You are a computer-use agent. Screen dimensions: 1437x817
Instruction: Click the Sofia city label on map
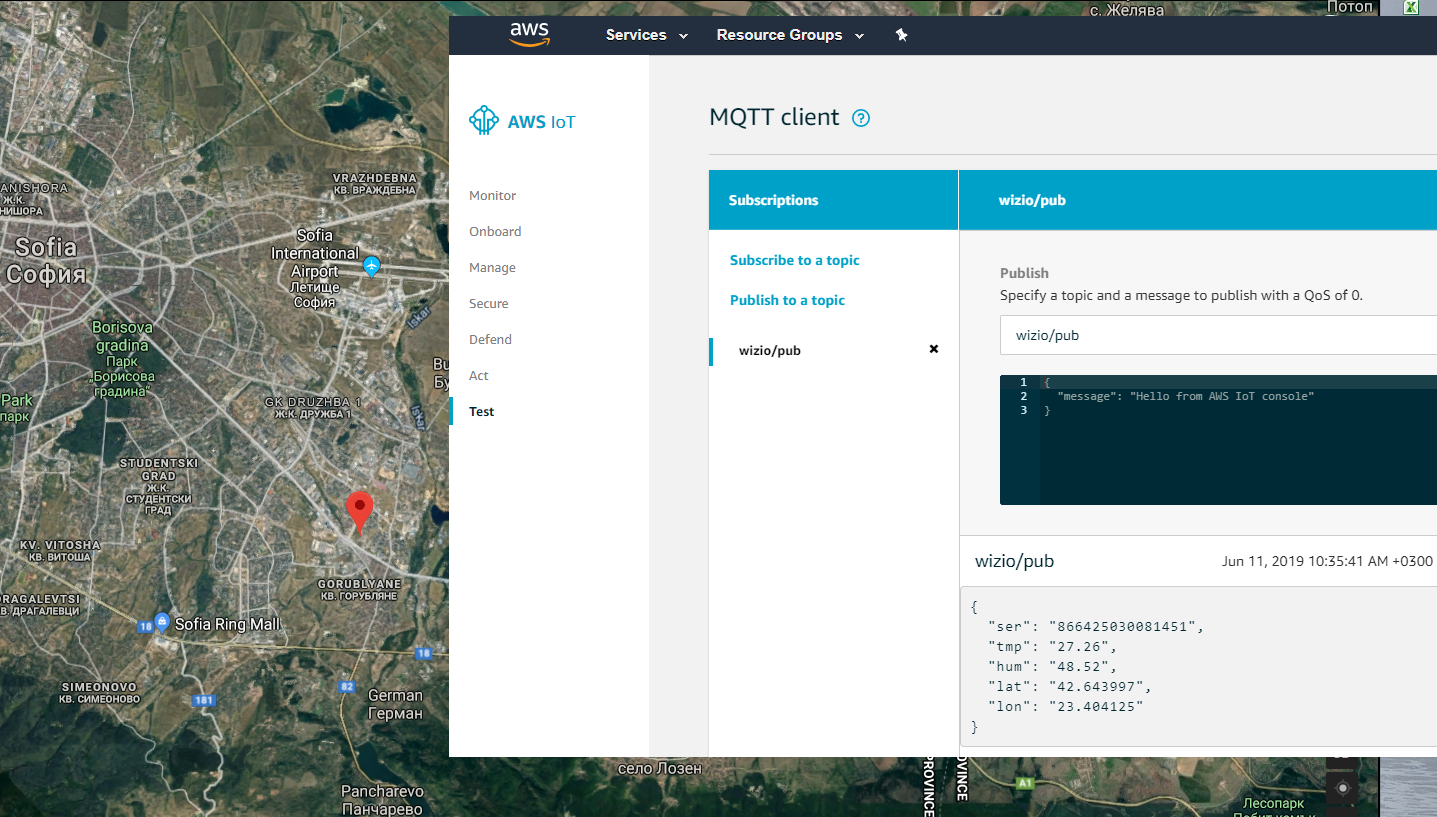[x=46, y=260]
